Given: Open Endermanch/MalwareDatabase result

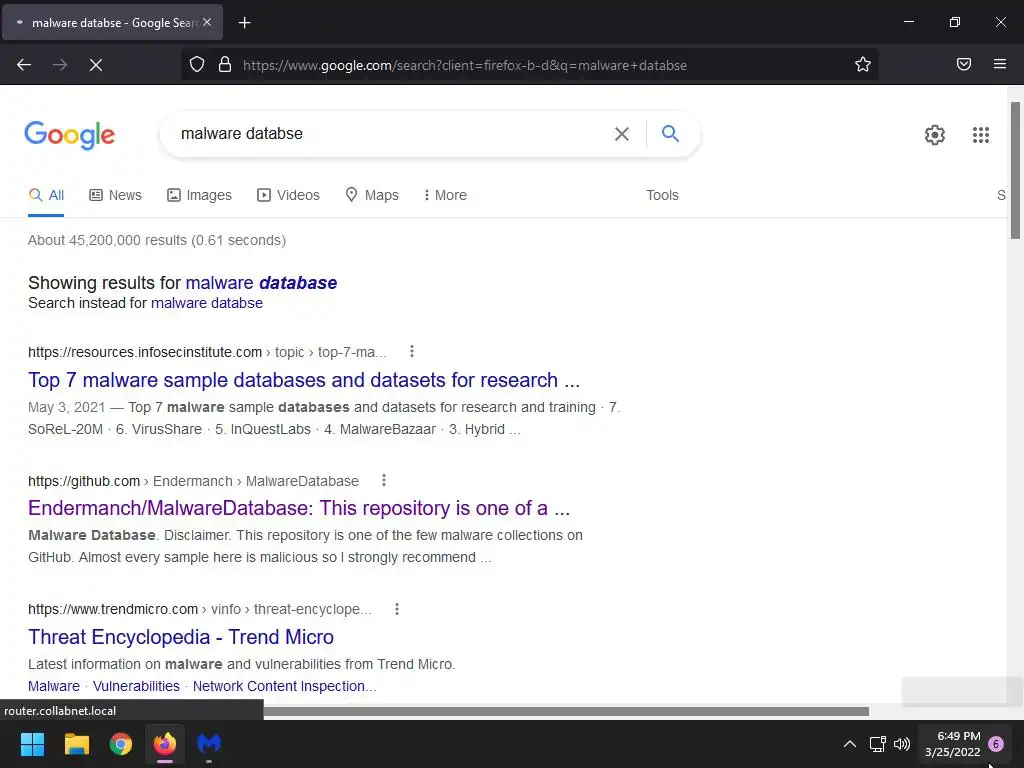Looking at the screenshot, I should pos(299,508).
